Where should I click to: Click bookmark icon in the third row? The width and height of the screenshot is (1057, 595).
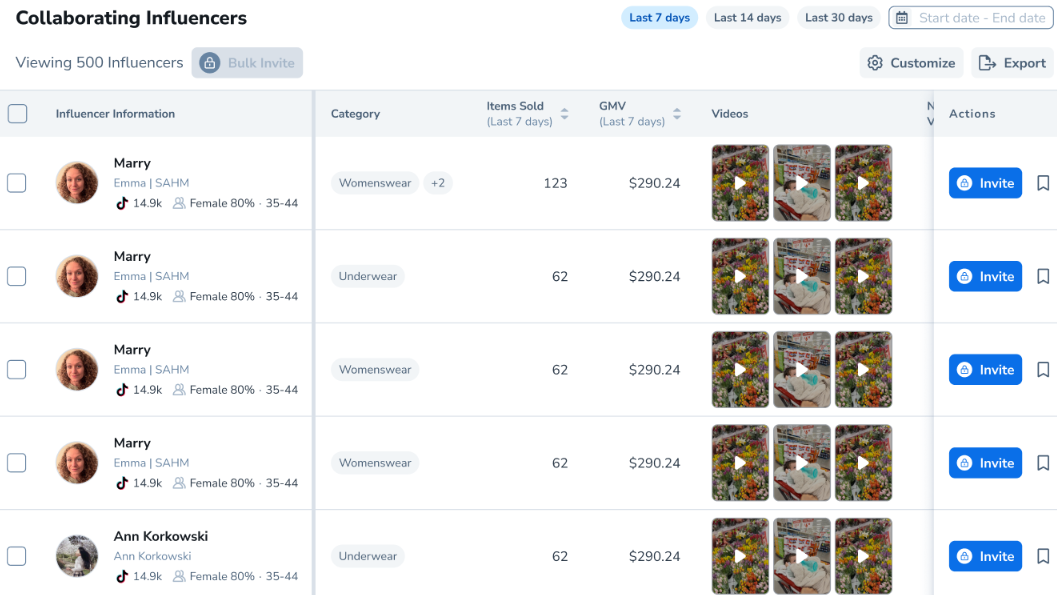[x=1042, y=370]
